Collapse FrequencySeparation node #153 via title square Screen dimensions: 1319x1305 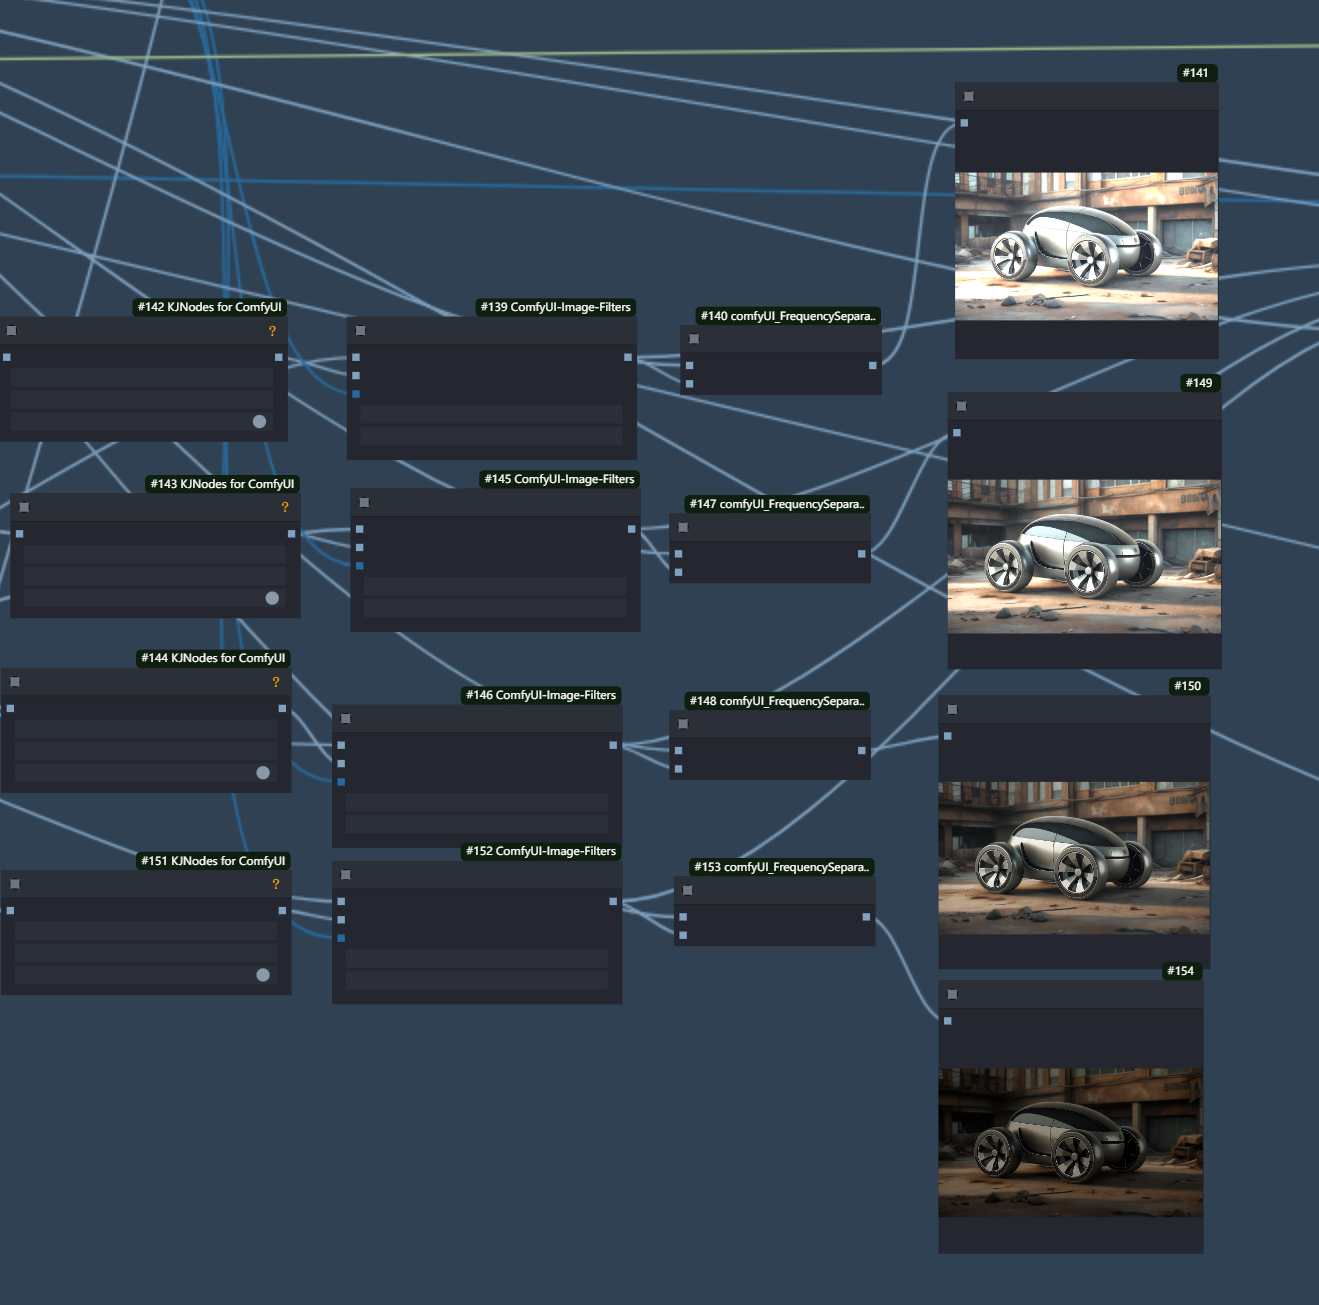pos(688,890)
